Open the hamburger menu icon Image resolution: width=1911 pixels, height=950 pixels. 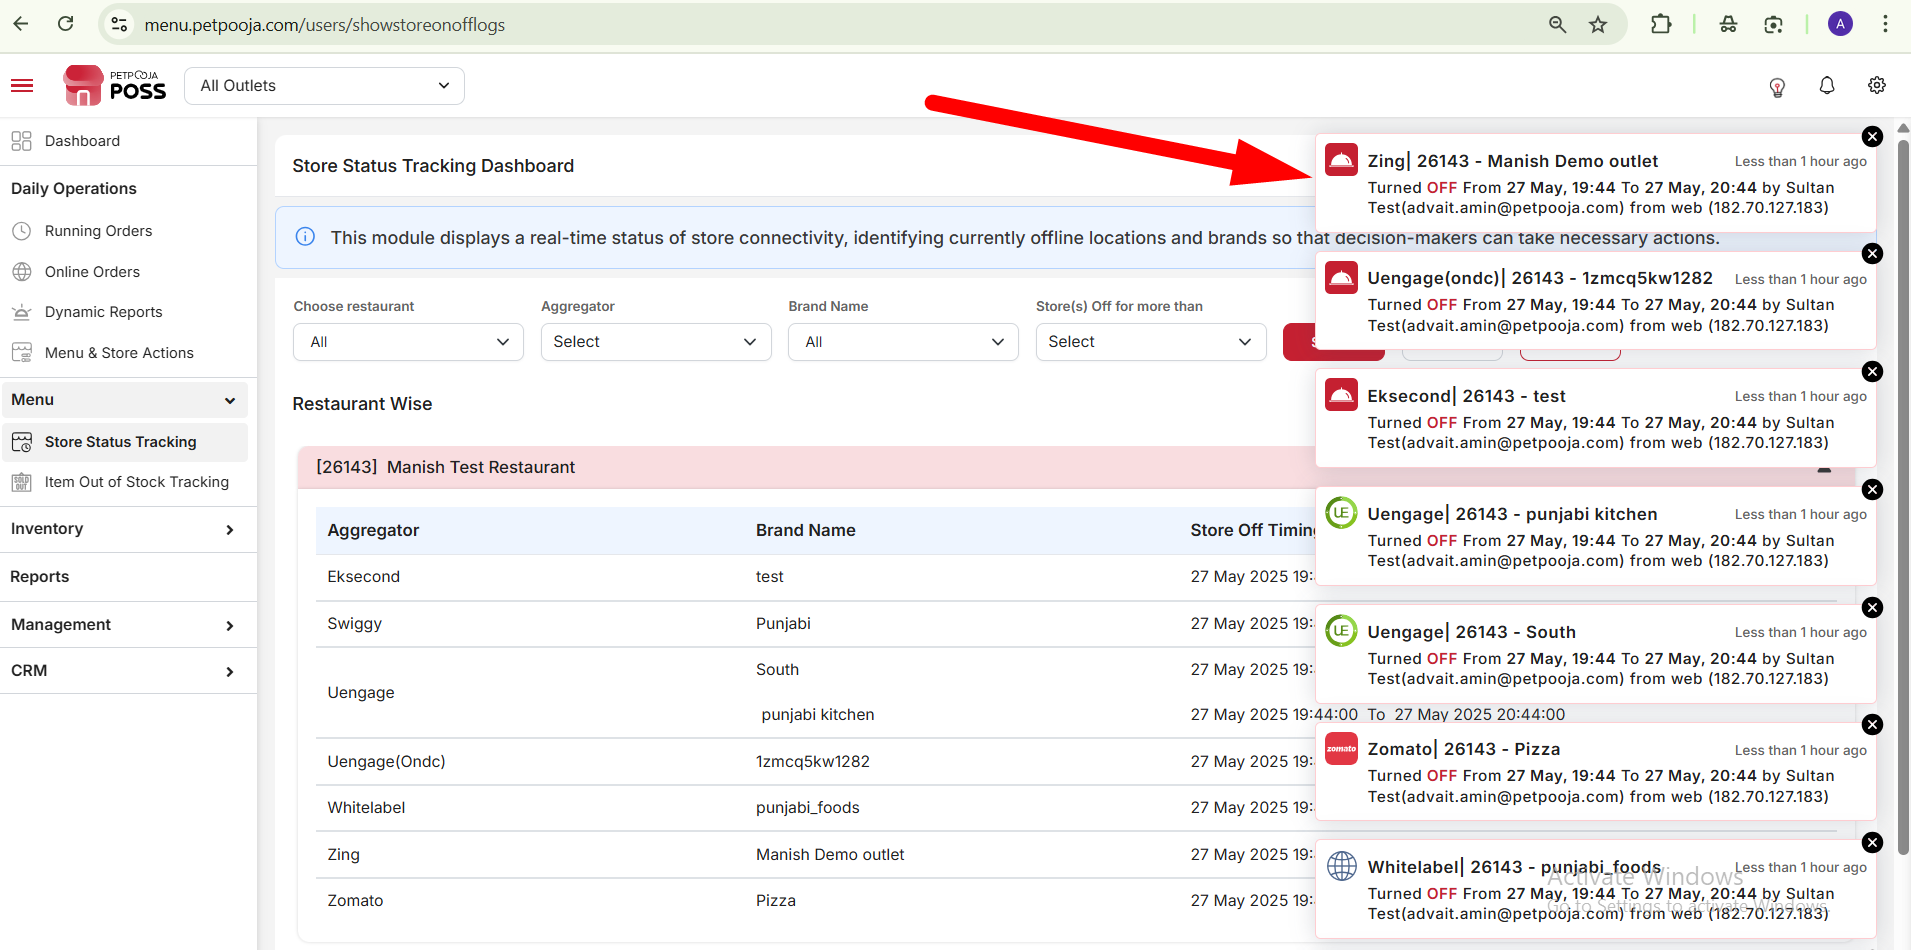[22, 86]
